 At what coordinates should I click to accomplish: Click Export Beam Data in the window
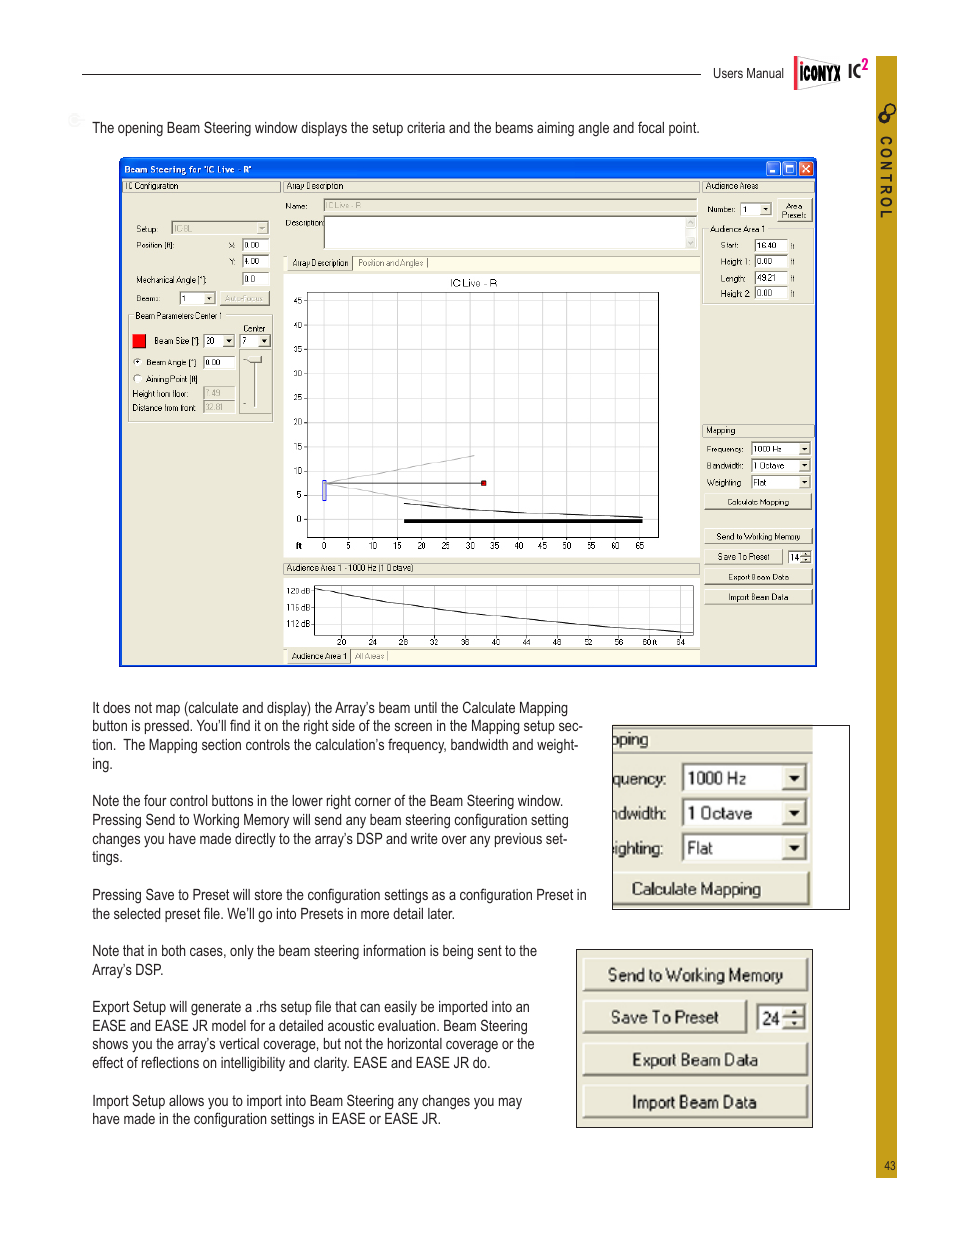tap(758, 576)
